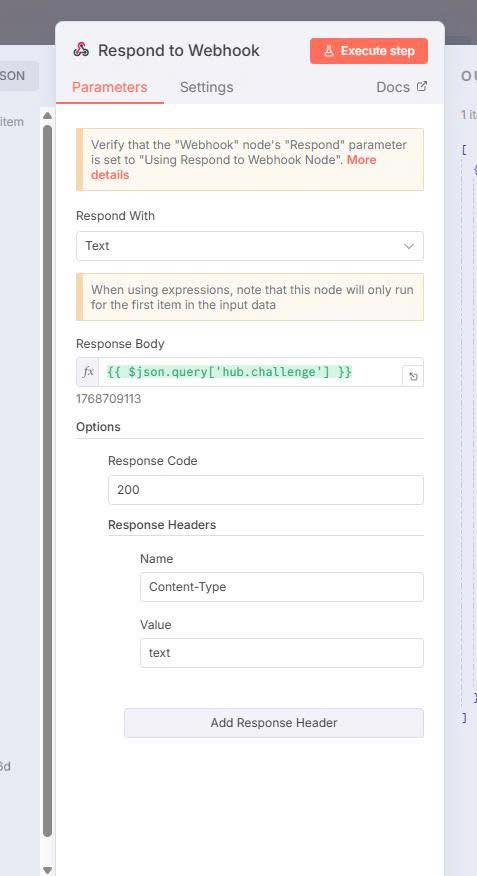Viewport: 477px width, 876px height.
Task: Click Add Response Header button
Action: click(274, 723)
